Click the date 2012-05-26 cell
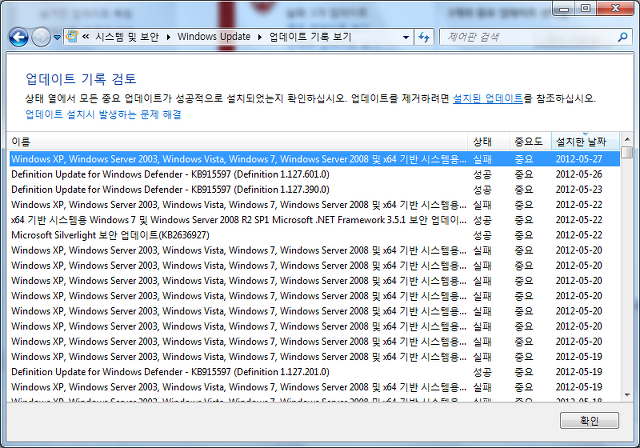Screen dimensions: 640x448 pos(579,174)
